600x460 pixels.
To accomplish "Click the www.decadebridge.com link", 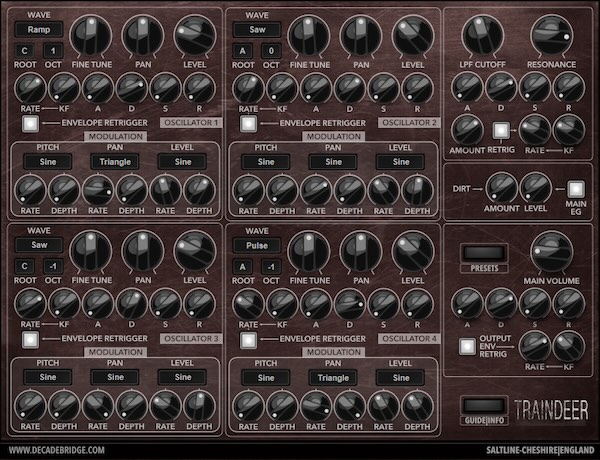I will (56, 450).
